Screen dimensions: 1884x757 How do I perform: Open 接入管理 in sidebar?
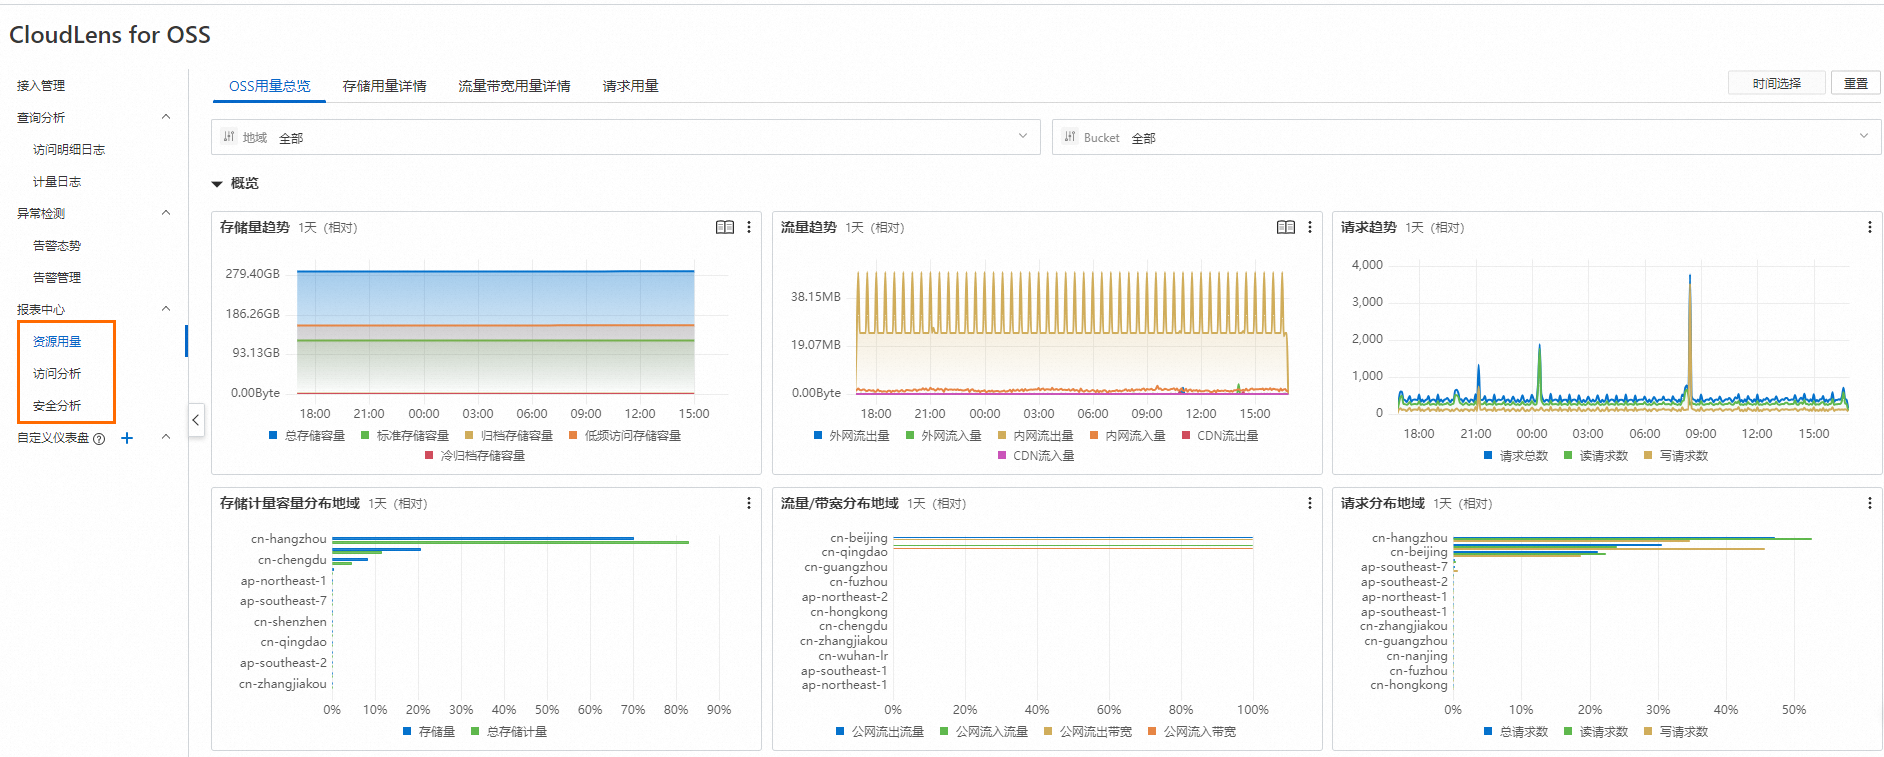pos(41,86)
